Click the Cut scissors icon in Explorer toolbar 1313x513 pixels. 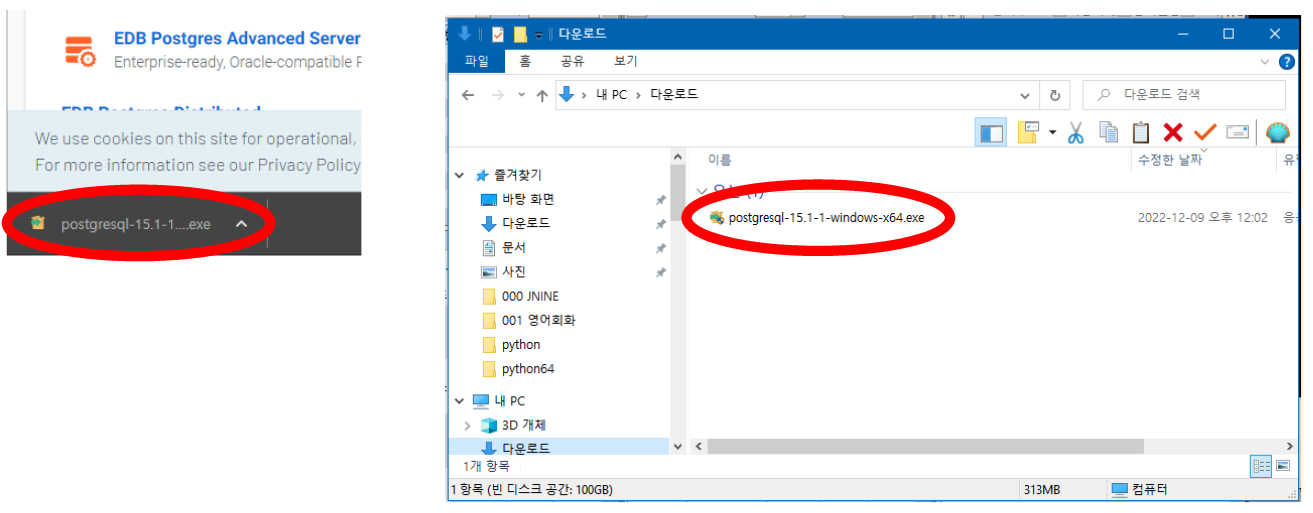1076,132
